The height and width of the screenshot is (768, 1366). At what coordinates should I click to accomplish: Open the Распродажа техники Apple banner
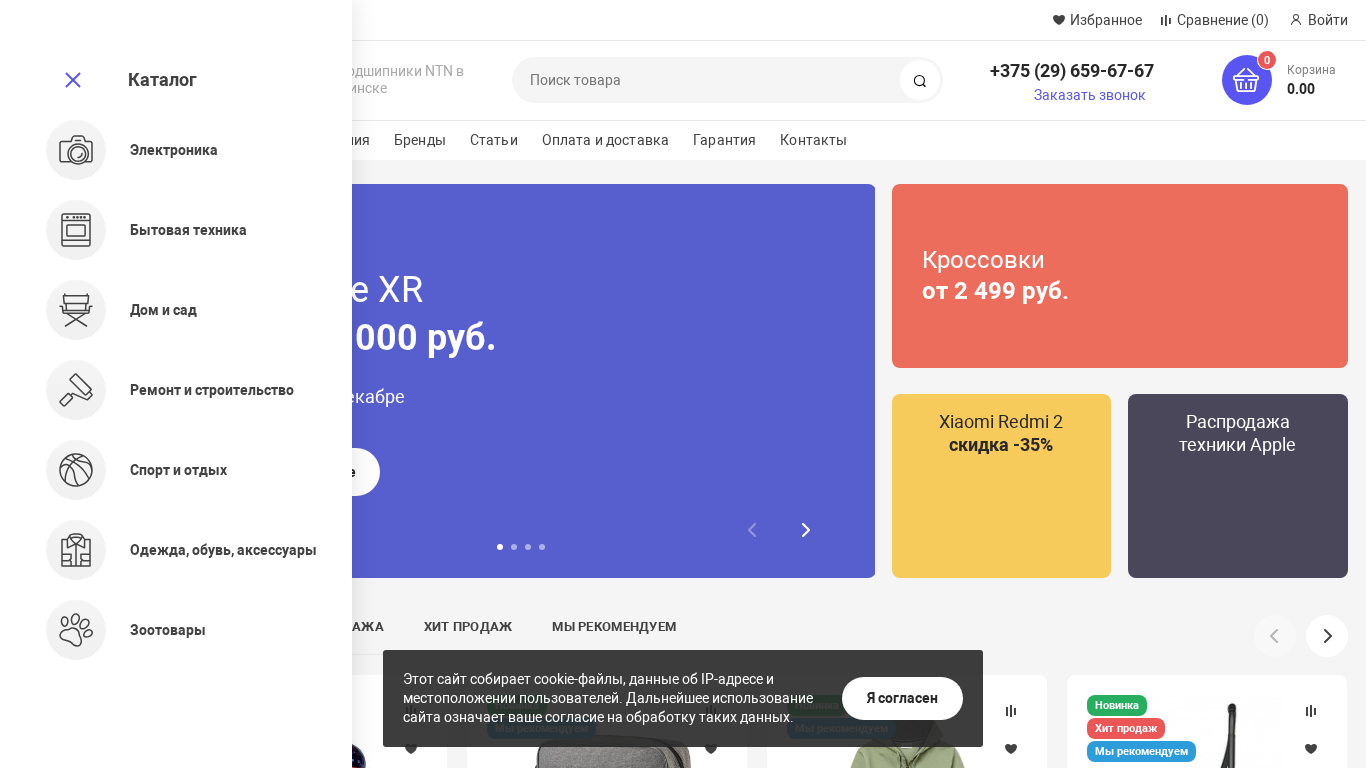[1238, 486]
